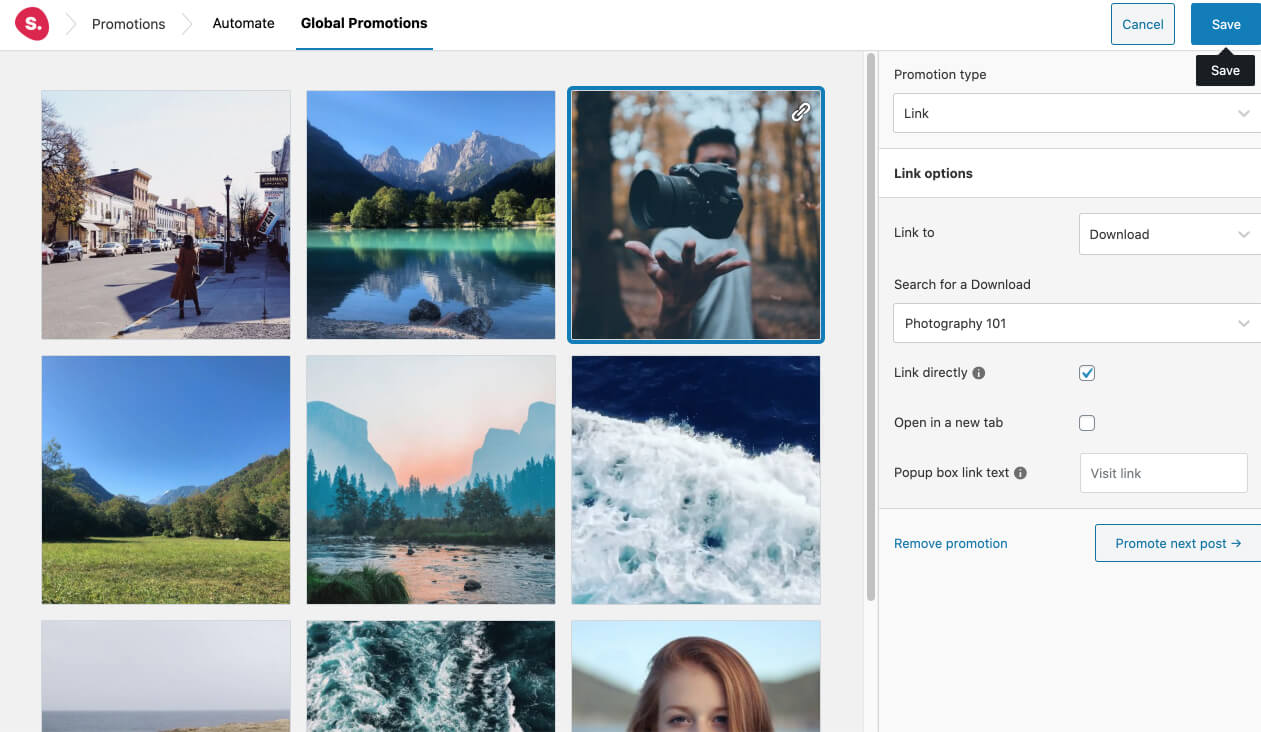Select the pink sunset river thumbnail
The height and width of the screenshot is (732, 1261).
coord(431,480)
